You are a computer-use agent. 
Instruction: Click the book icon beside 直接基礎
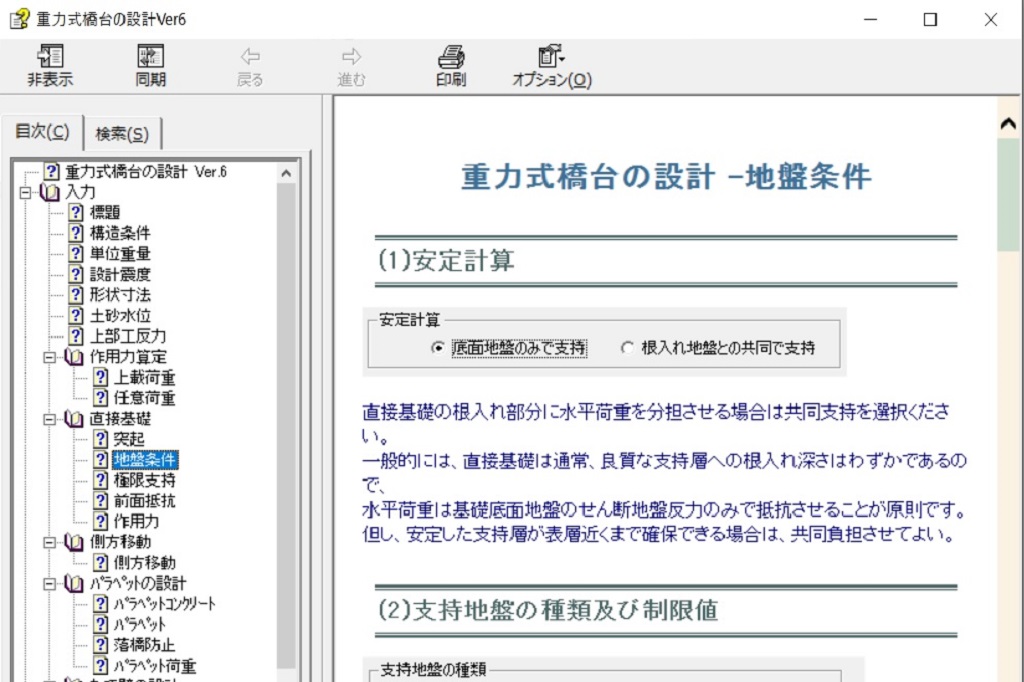[x=74, y=419]
